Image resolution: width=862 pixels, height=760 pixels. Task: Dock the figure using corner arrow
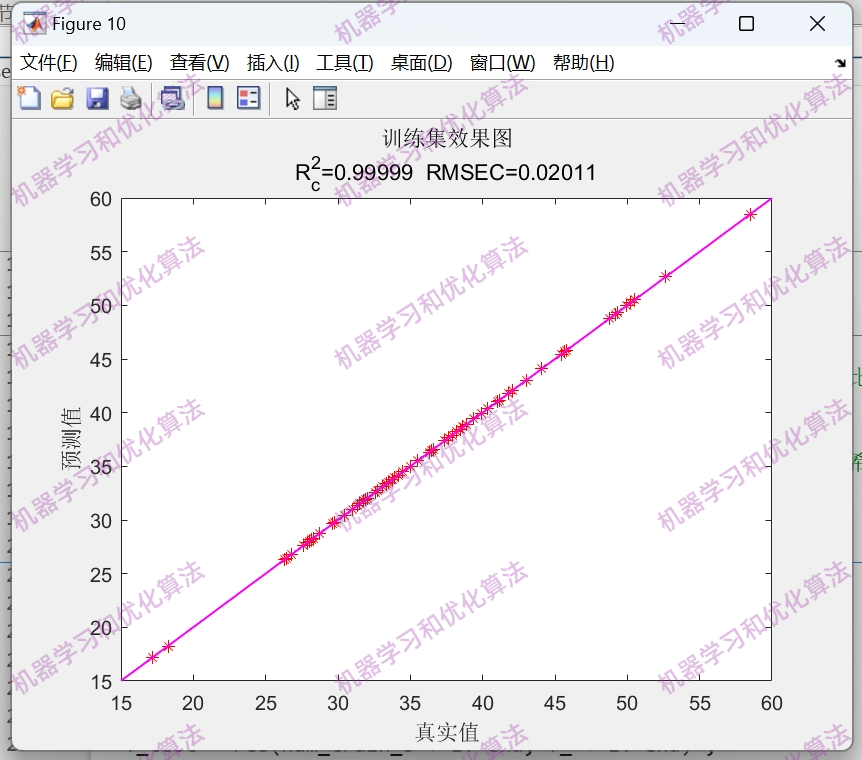tap(840, 63)
